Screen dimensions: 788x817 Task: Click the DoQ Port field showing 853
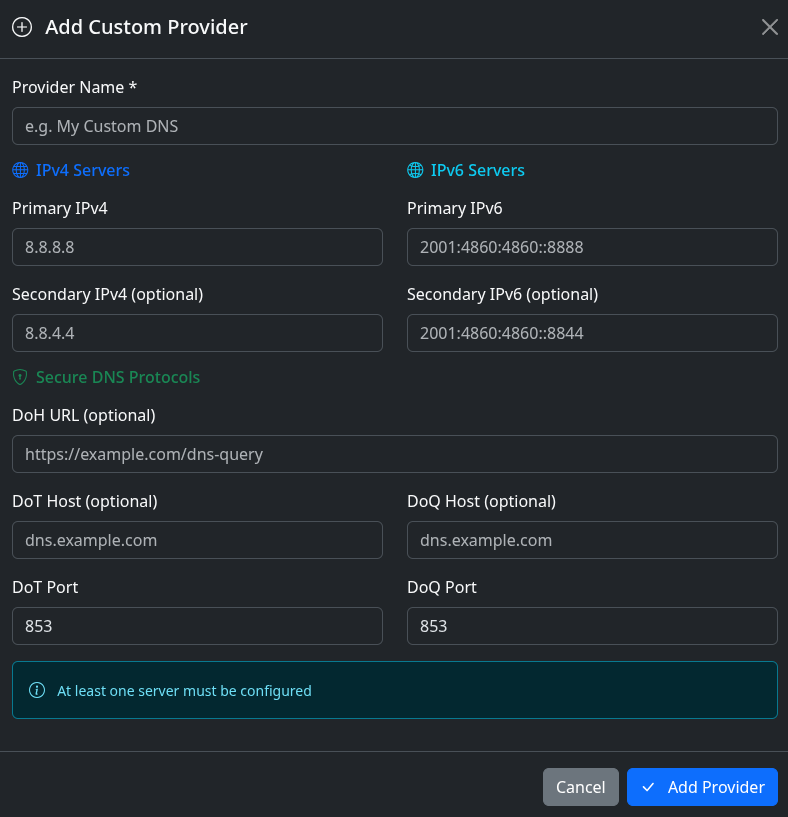(592, 626)
